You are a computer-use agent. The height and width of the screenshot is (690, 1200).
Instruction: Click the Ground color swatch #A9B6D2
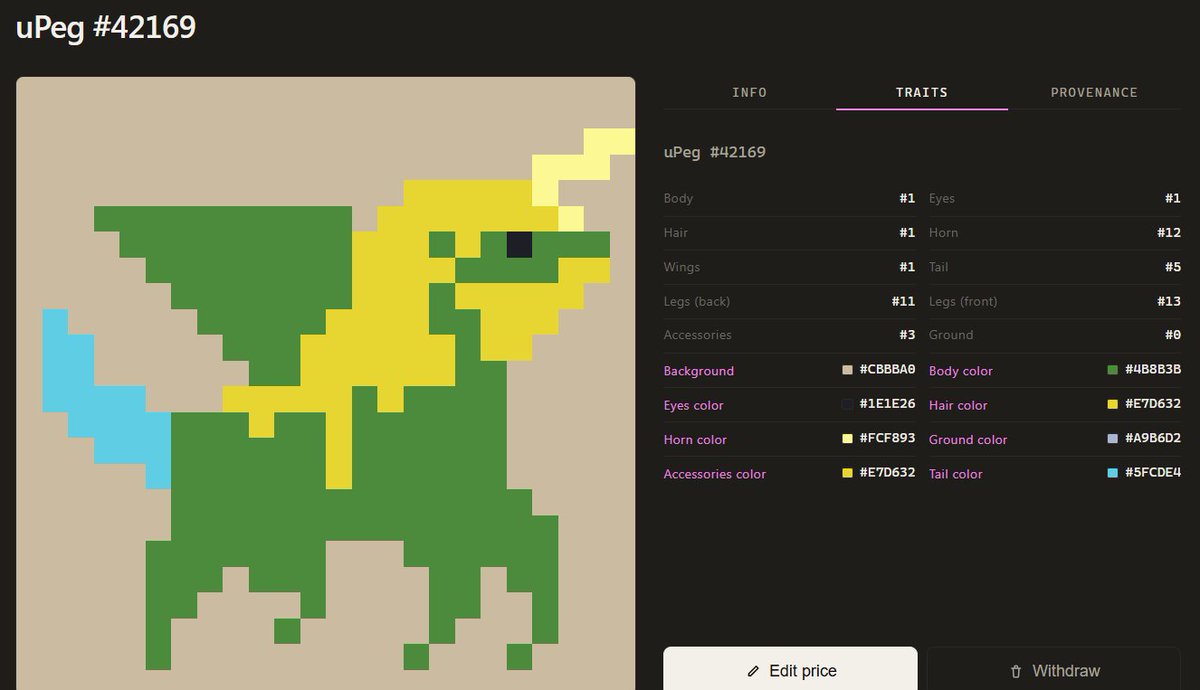point(1113,438)
